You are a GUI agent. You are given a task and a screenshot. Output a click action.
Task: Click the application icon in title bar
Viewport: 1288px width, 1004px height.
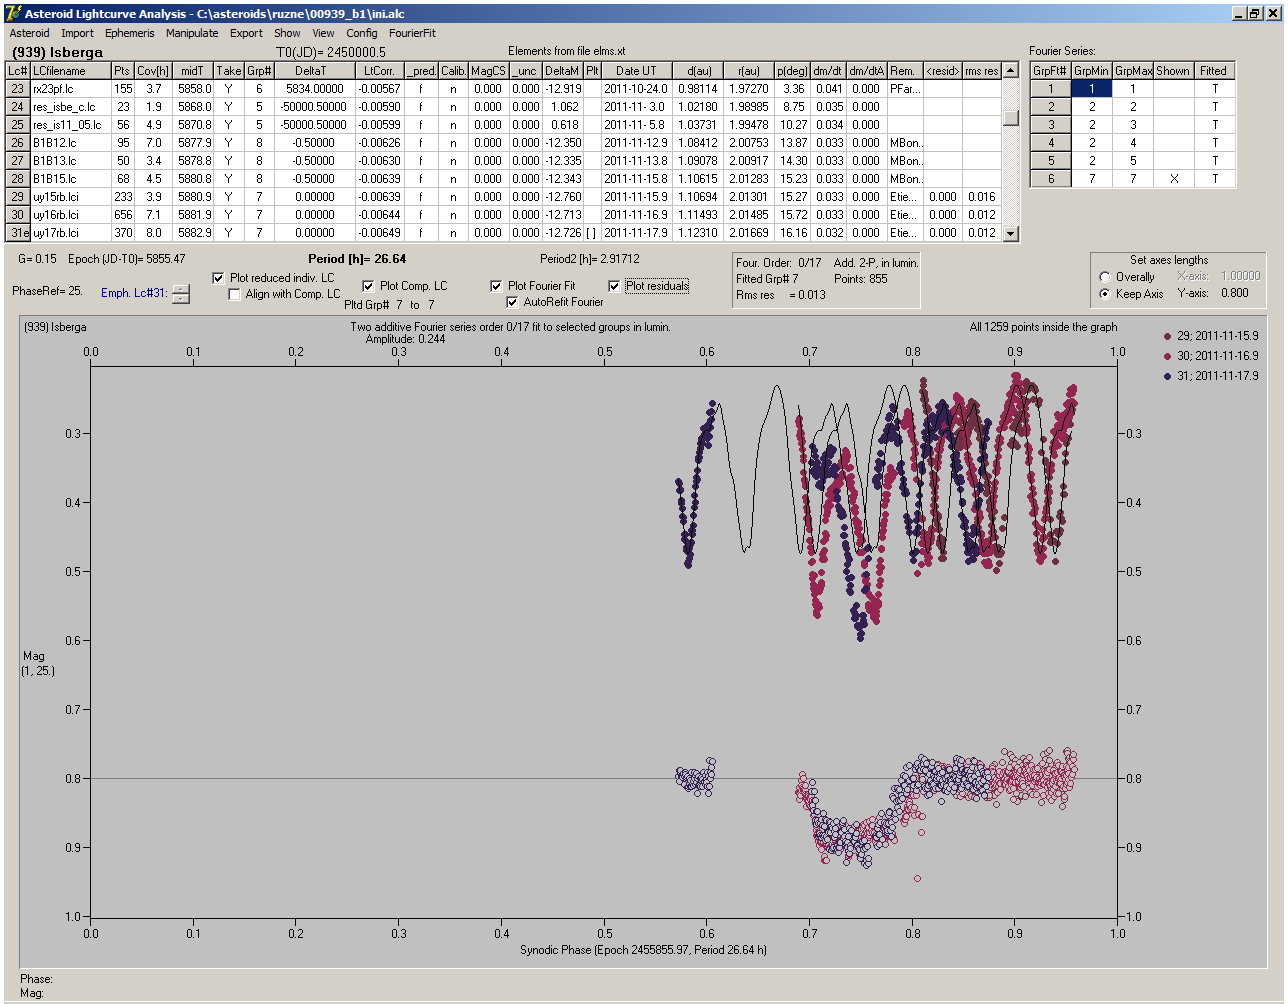(x=13, y=13)
